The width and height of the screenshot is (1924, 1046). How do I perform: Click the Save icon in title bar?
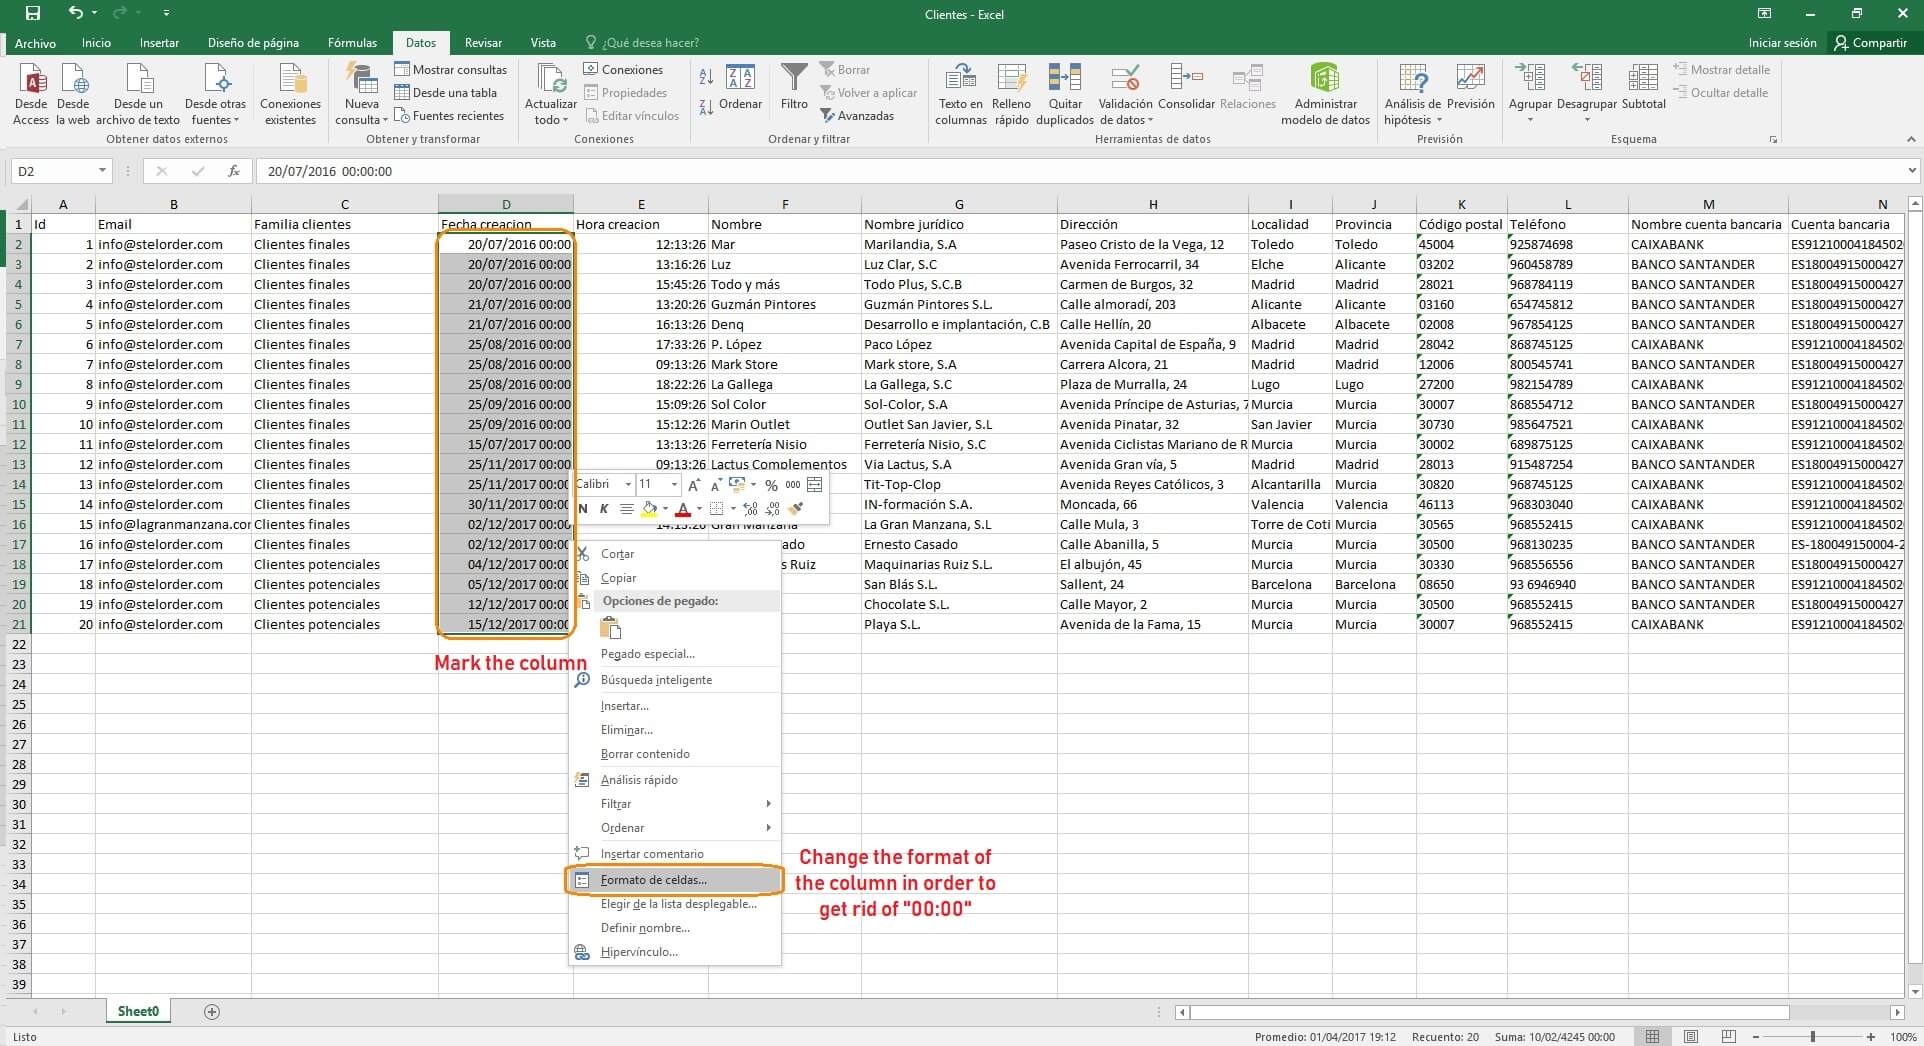coord(33,14)
